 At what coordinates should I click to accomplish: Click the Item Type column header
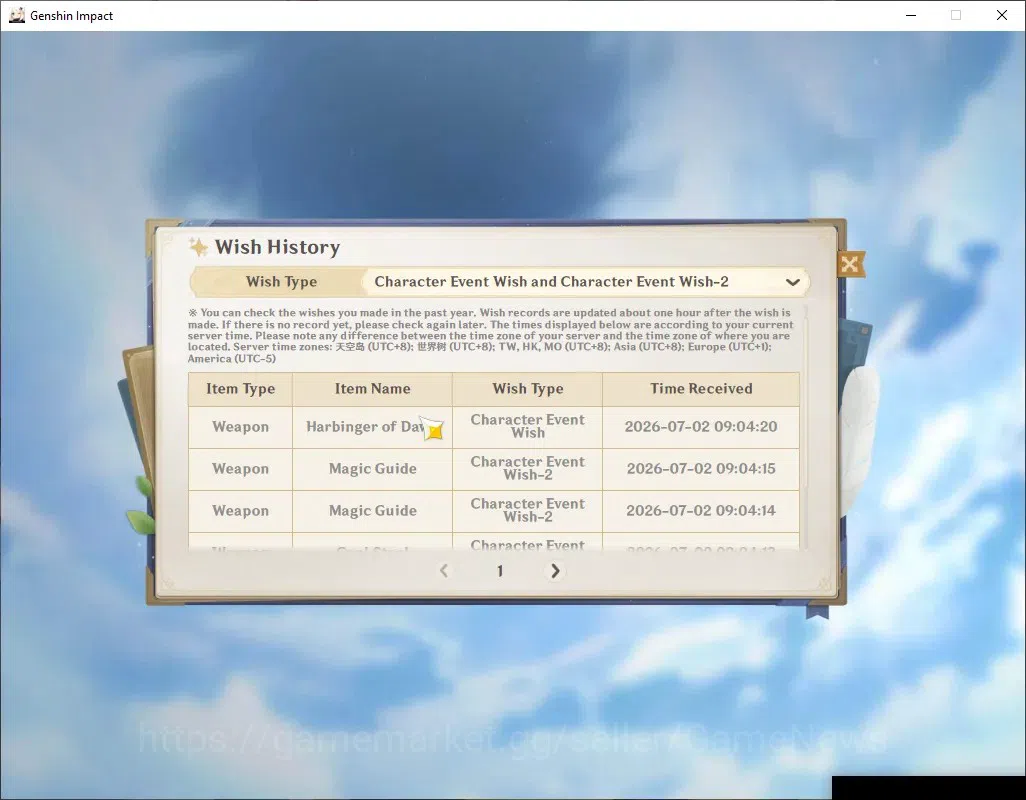[x=240, y=389]
